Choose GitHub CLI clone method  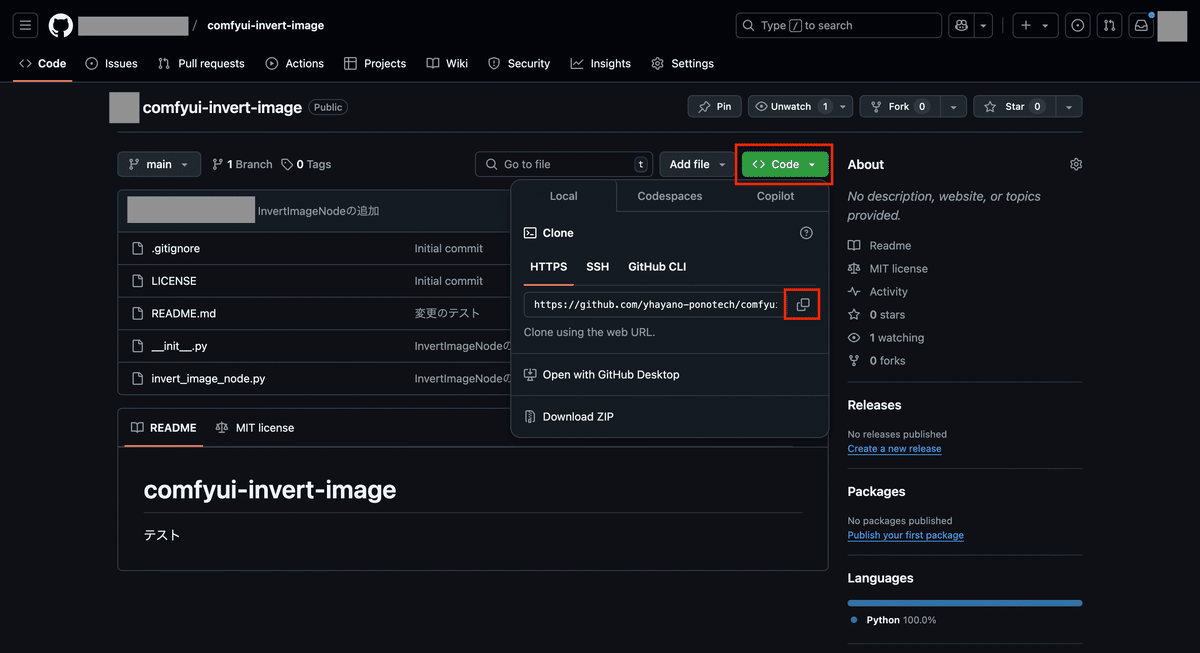coord(657,267)
